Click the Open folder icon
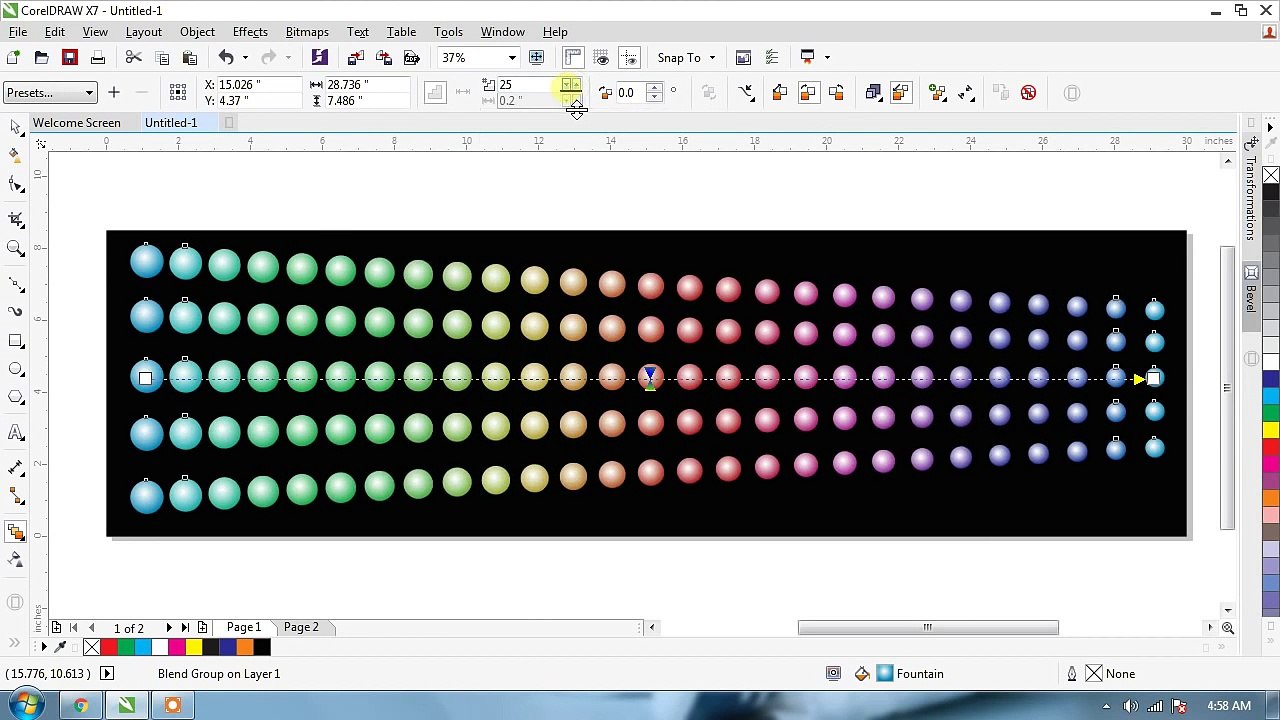 pyautogui.click(x=42, y=57)
